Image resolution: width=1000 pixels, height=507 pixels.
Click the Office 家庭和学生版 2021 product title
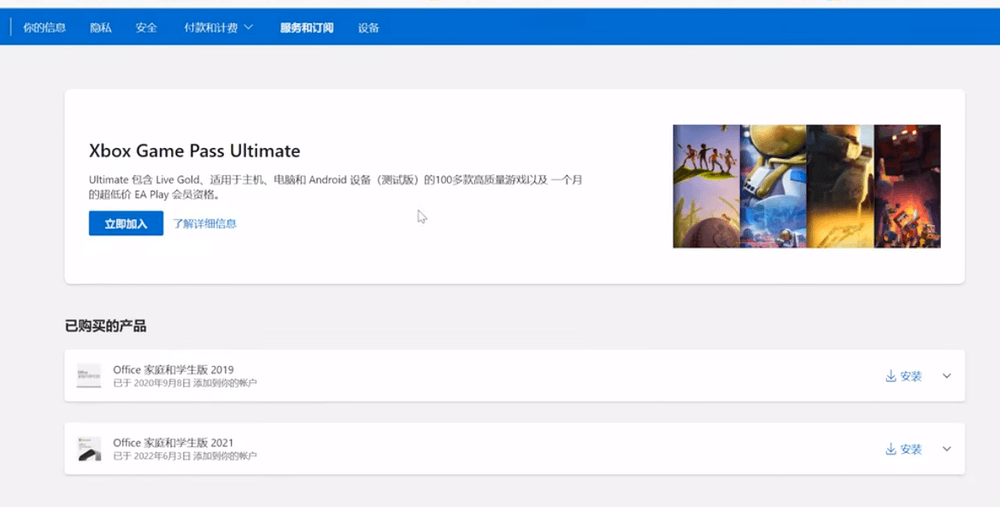pyautogui.click(x=173, y=443)
